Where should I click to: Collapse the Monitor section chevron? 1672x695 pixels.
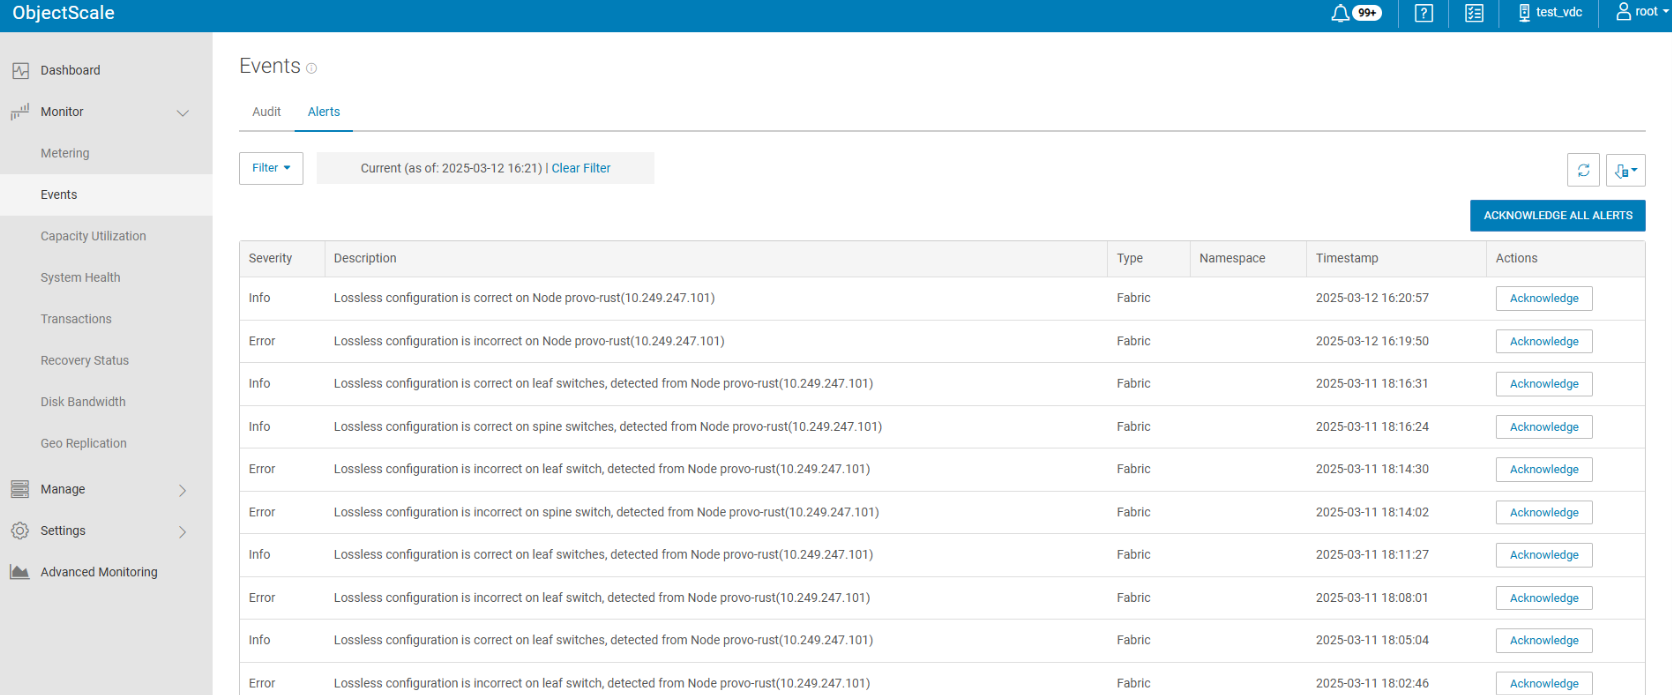(183, 113)
